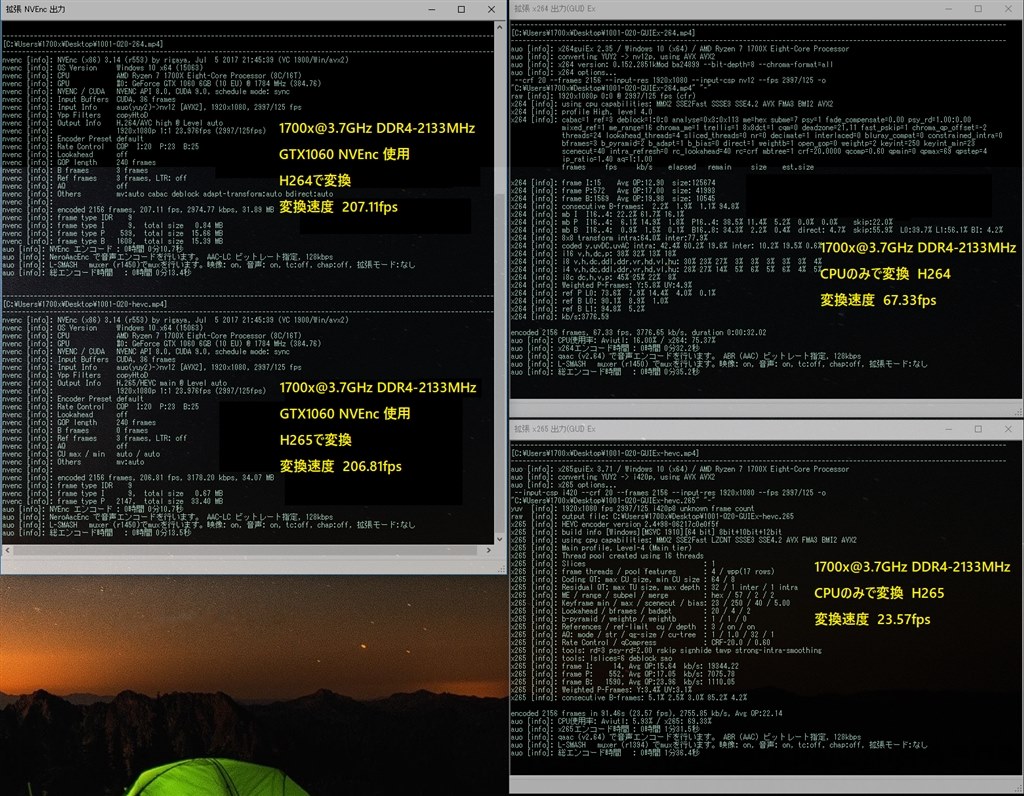Minimize the 拡張 NVEnc 出力 window
The width and height of the screenshot is (1024, 796).
point(432,9)
